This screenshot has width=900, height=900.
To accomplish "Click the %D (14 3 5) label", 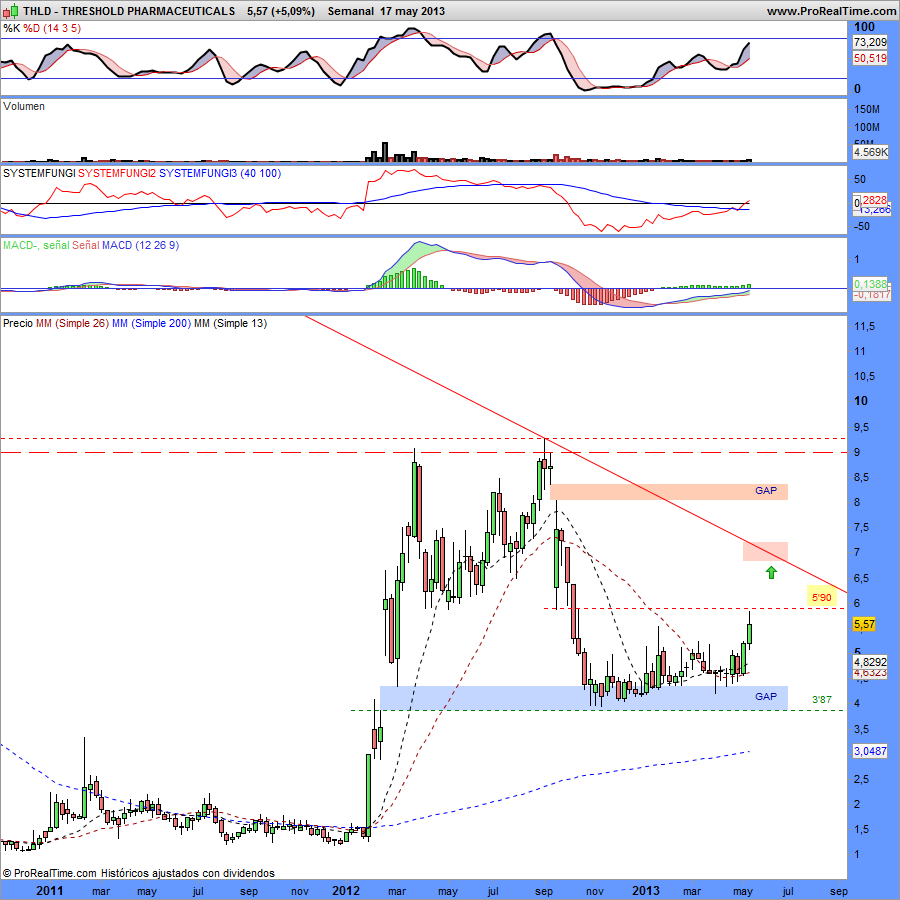I will [x=52, y=28].
